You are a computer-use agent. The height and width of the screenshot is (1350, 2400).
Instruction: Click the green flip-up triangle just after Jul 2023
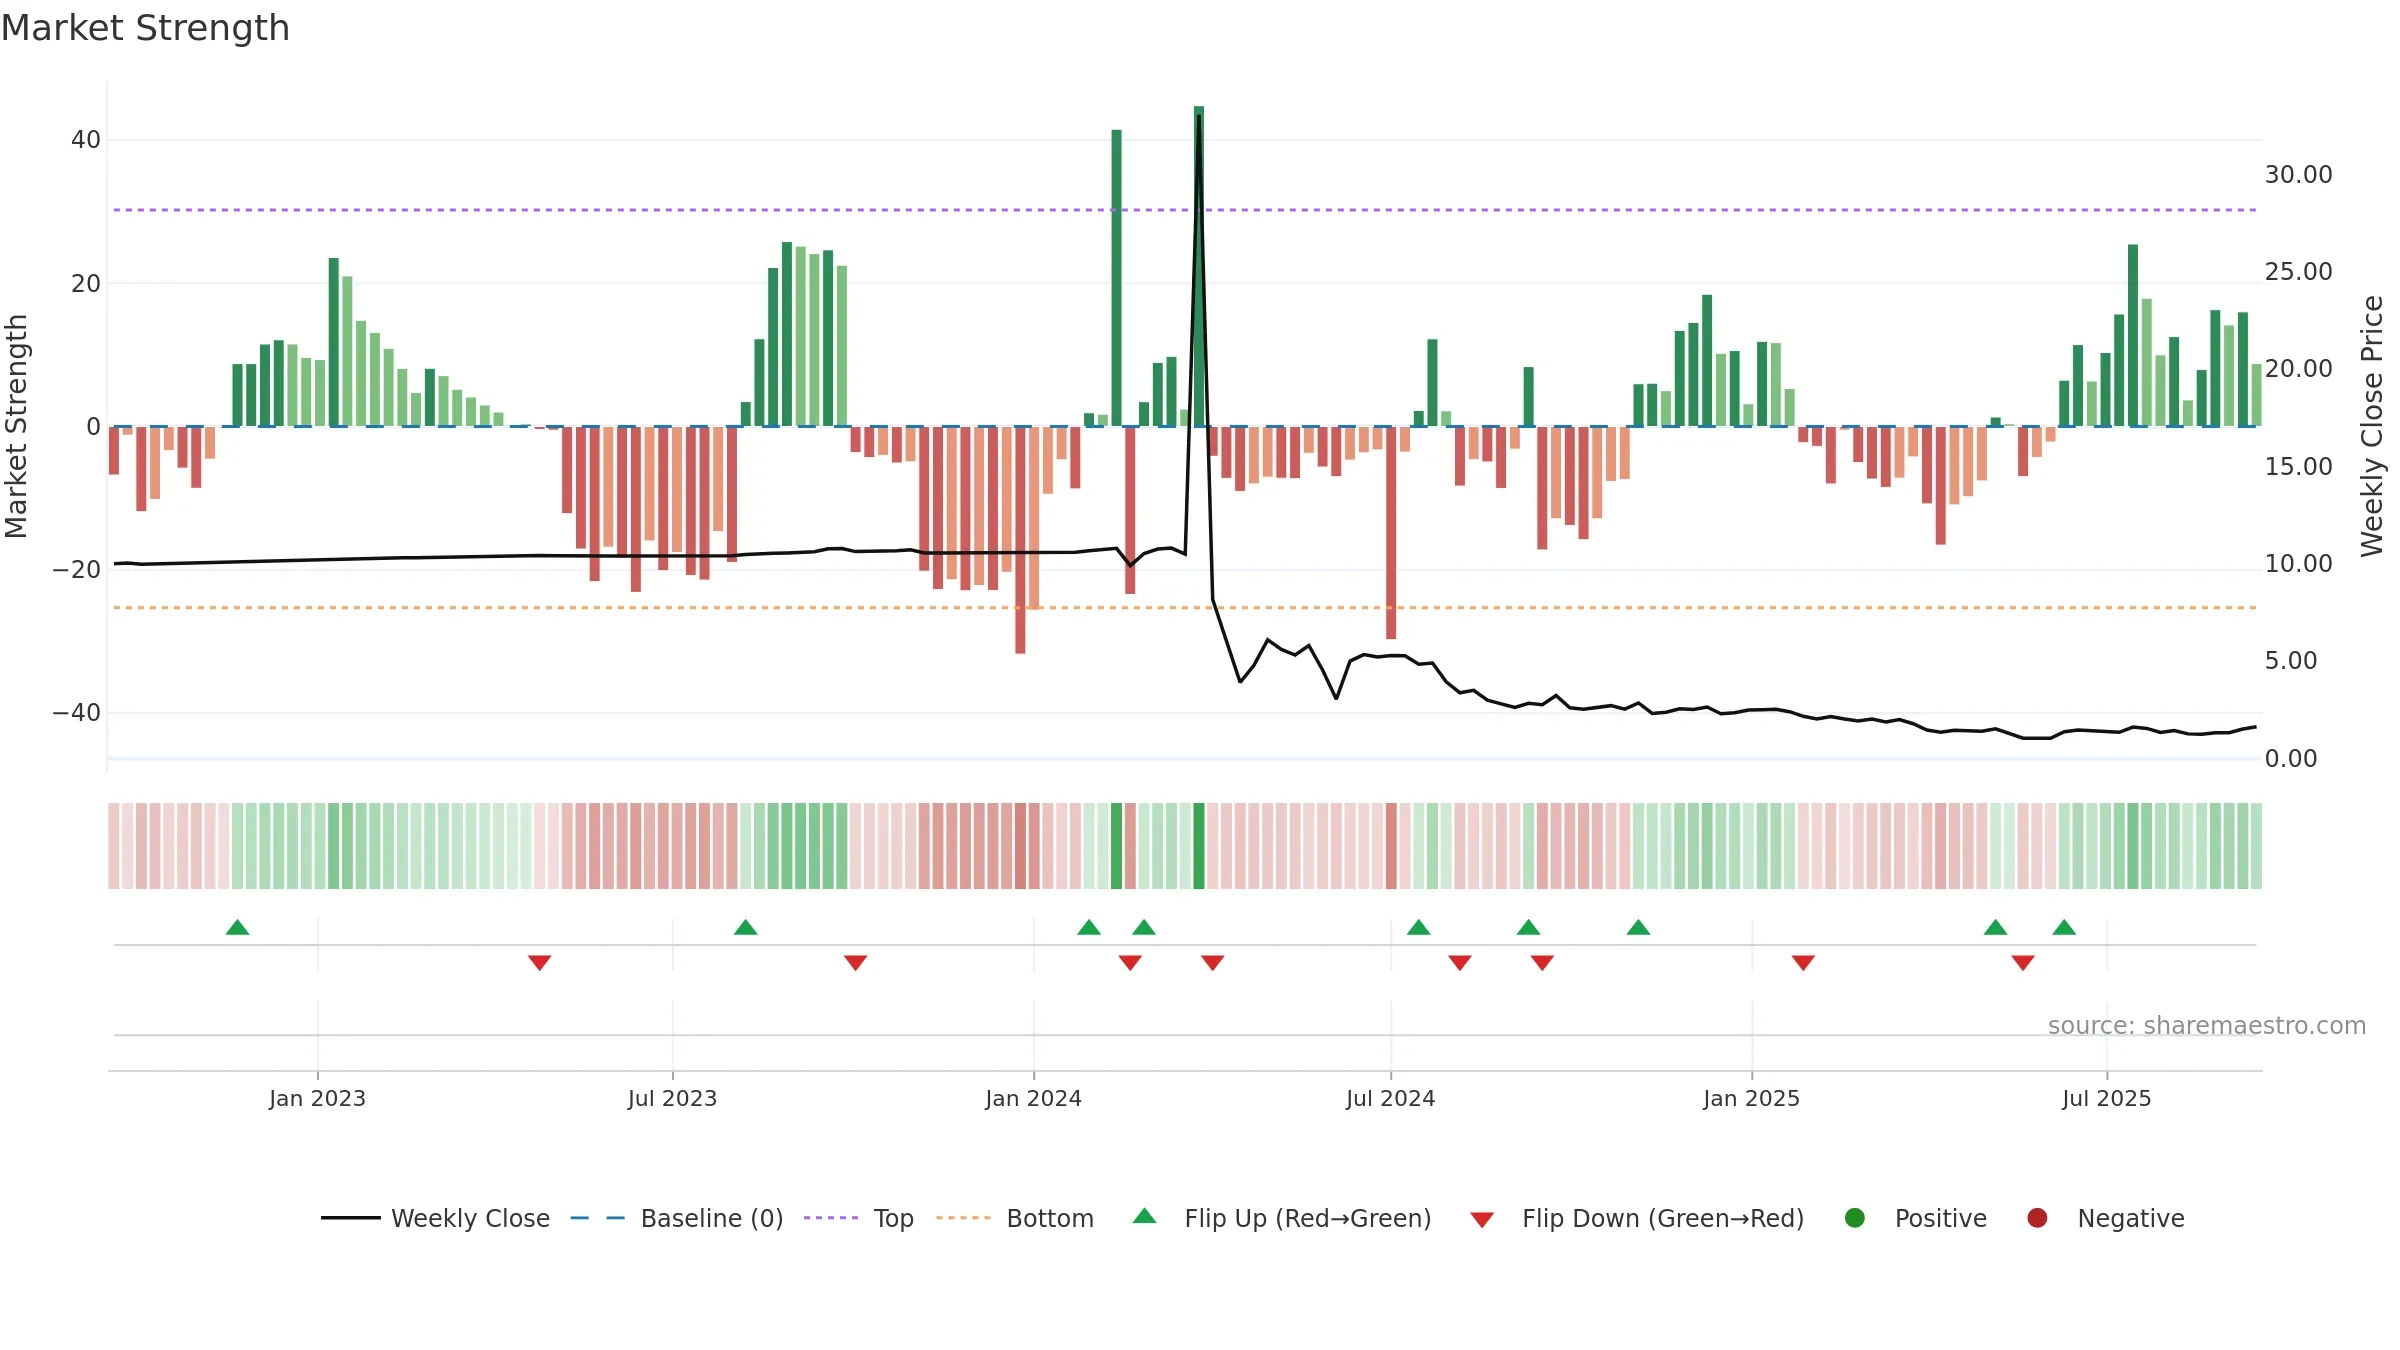pyautogui.click(x=746, y=927)
